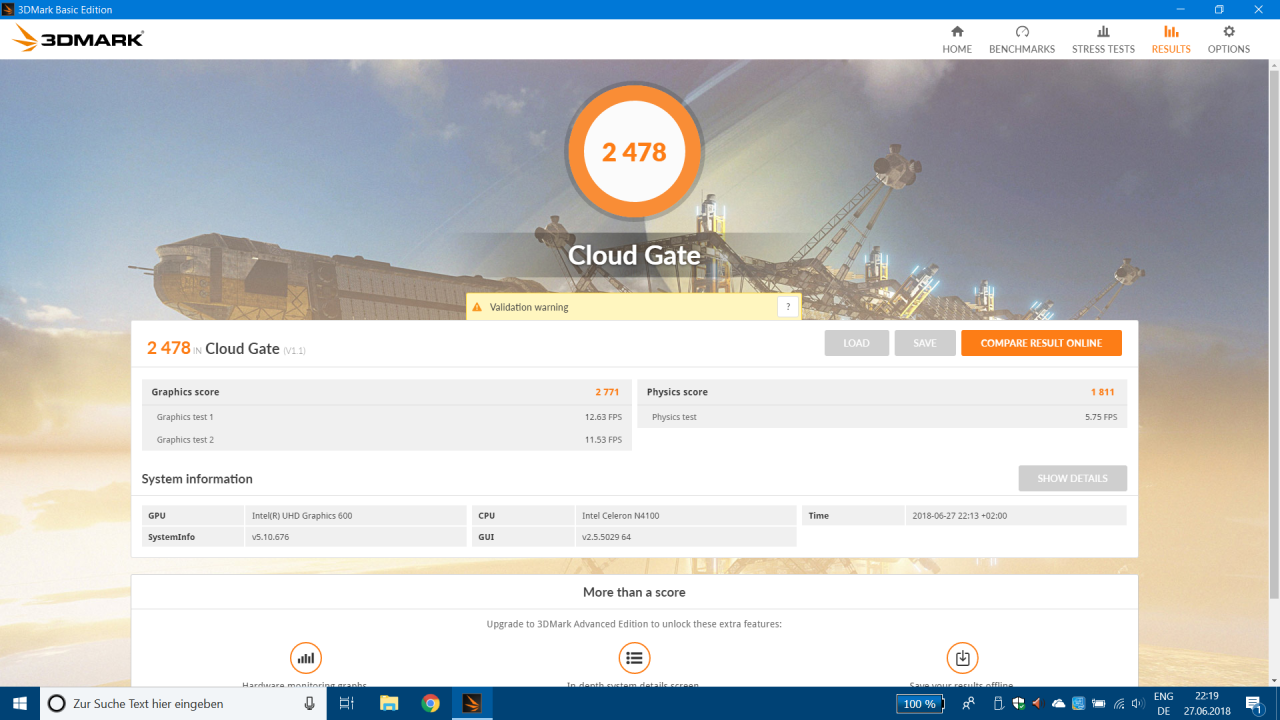Go to the Home section
The image size is (1280, 720).
point(956,40)
